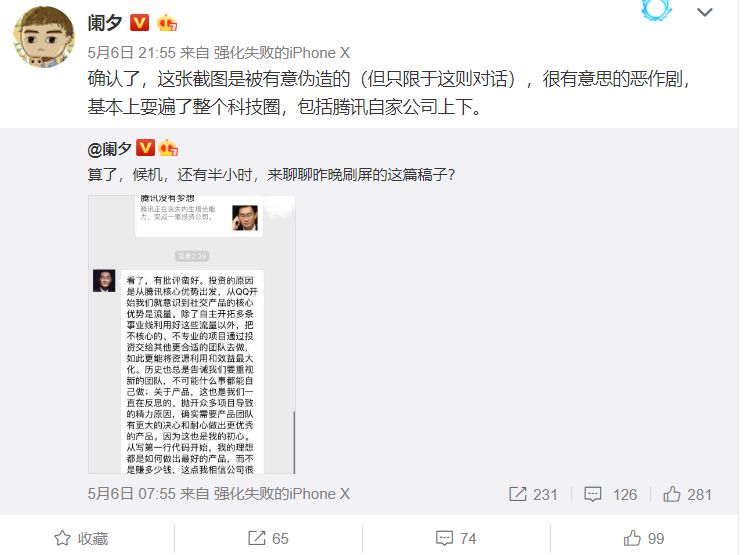745x555 pixels.
Task: Open the quoted post's 126 comments
Action: [611, 494]
